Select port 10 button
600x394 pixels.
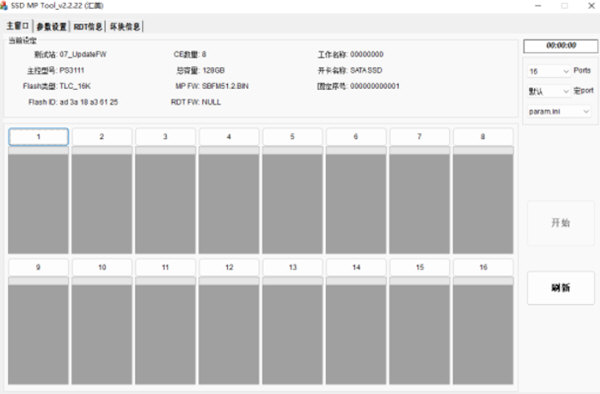[x=102, y=267]
